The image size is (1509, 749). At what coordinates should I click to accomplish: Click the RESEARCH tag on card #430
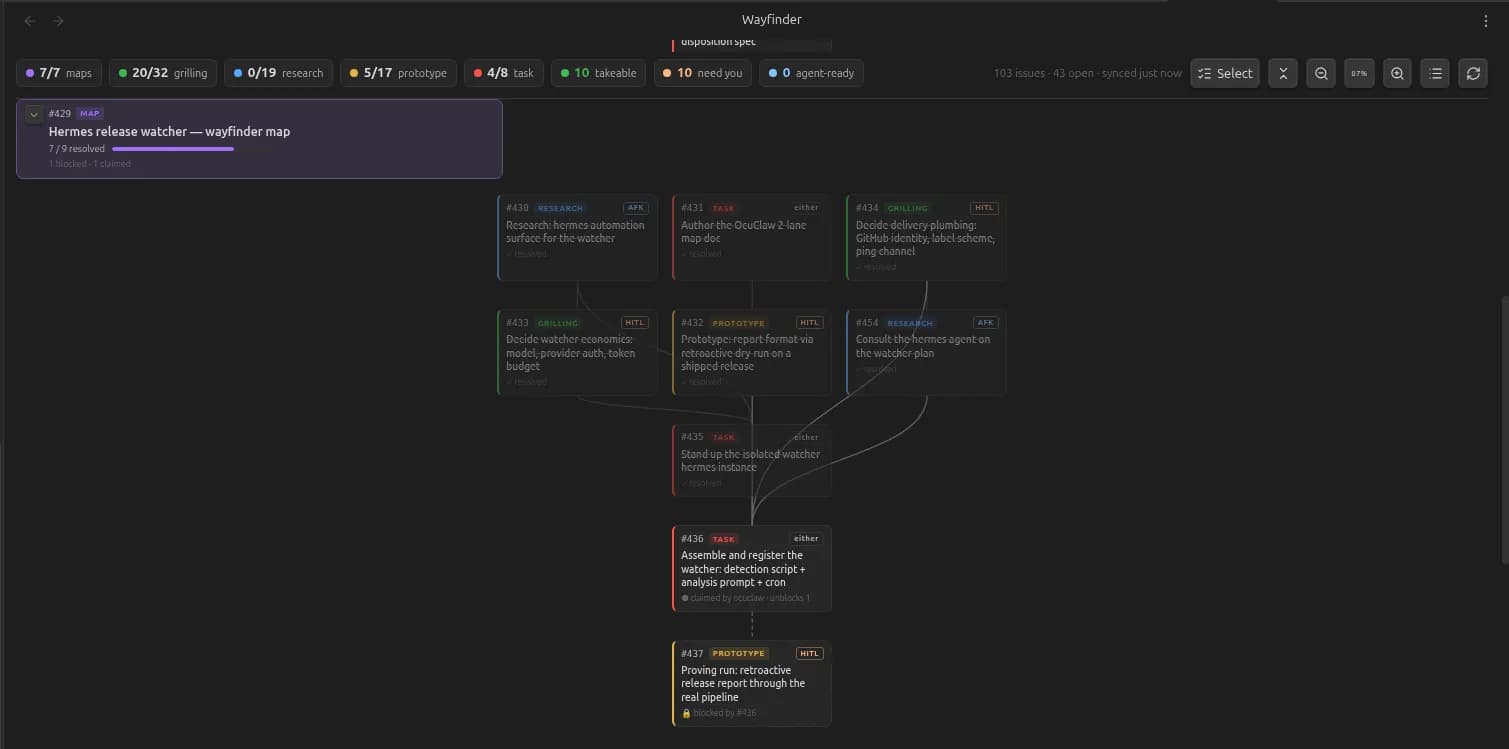(560, 208)
